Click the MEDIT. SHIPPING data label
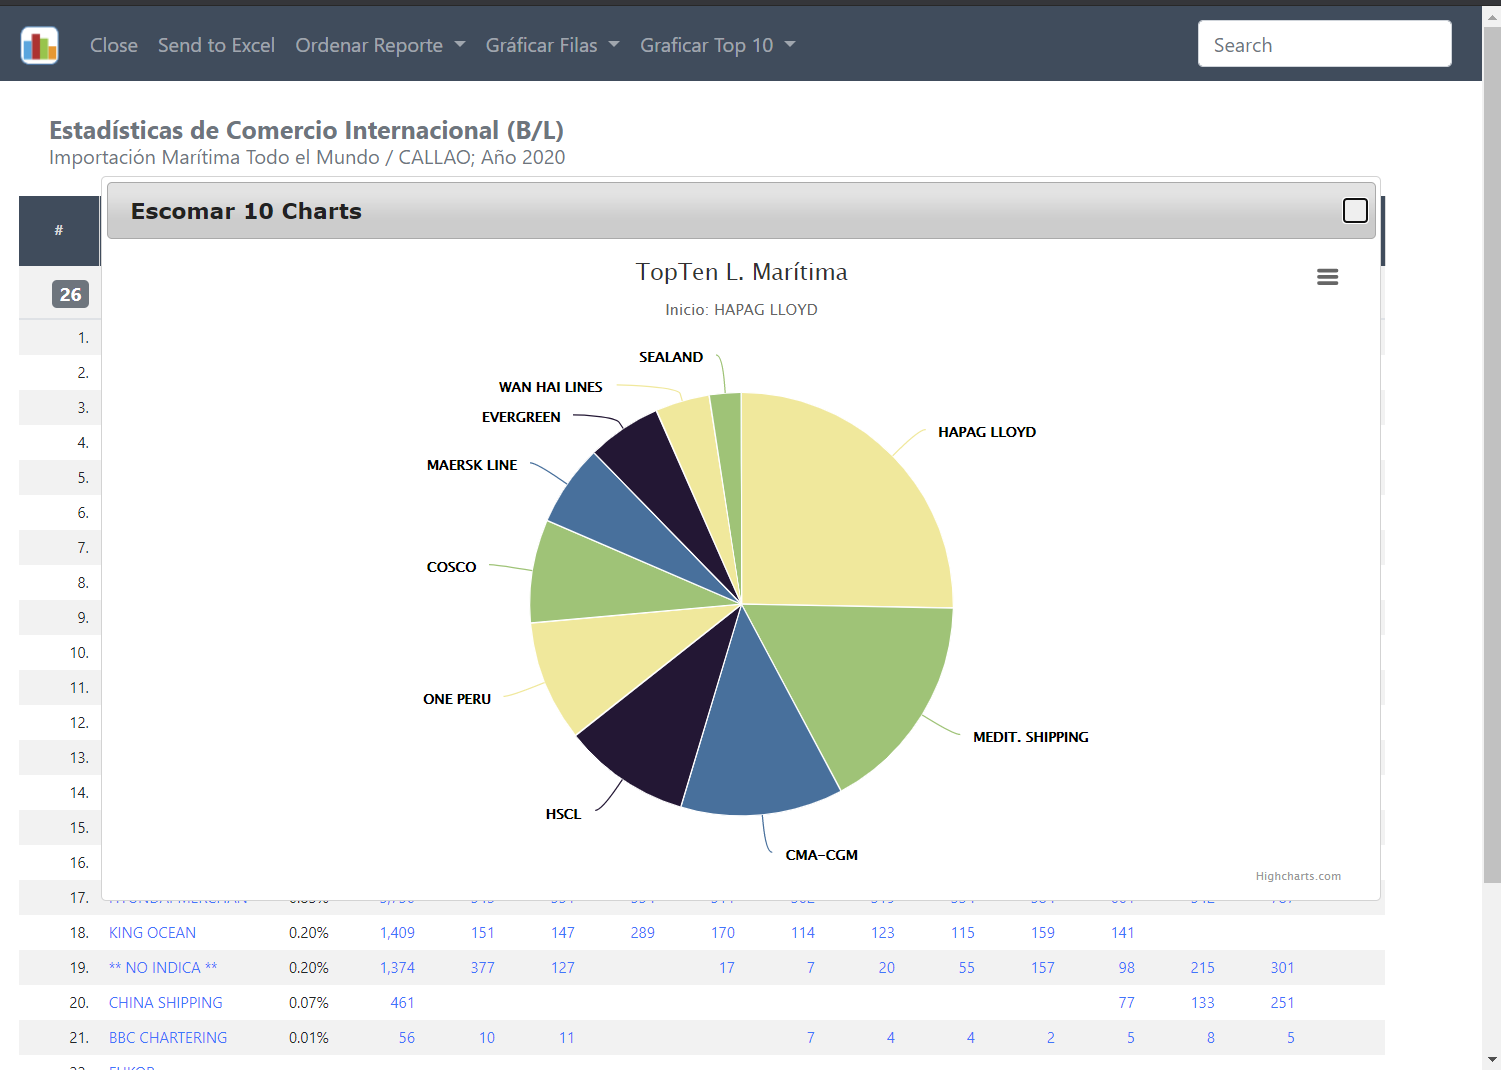 (x=1031, y=737)
